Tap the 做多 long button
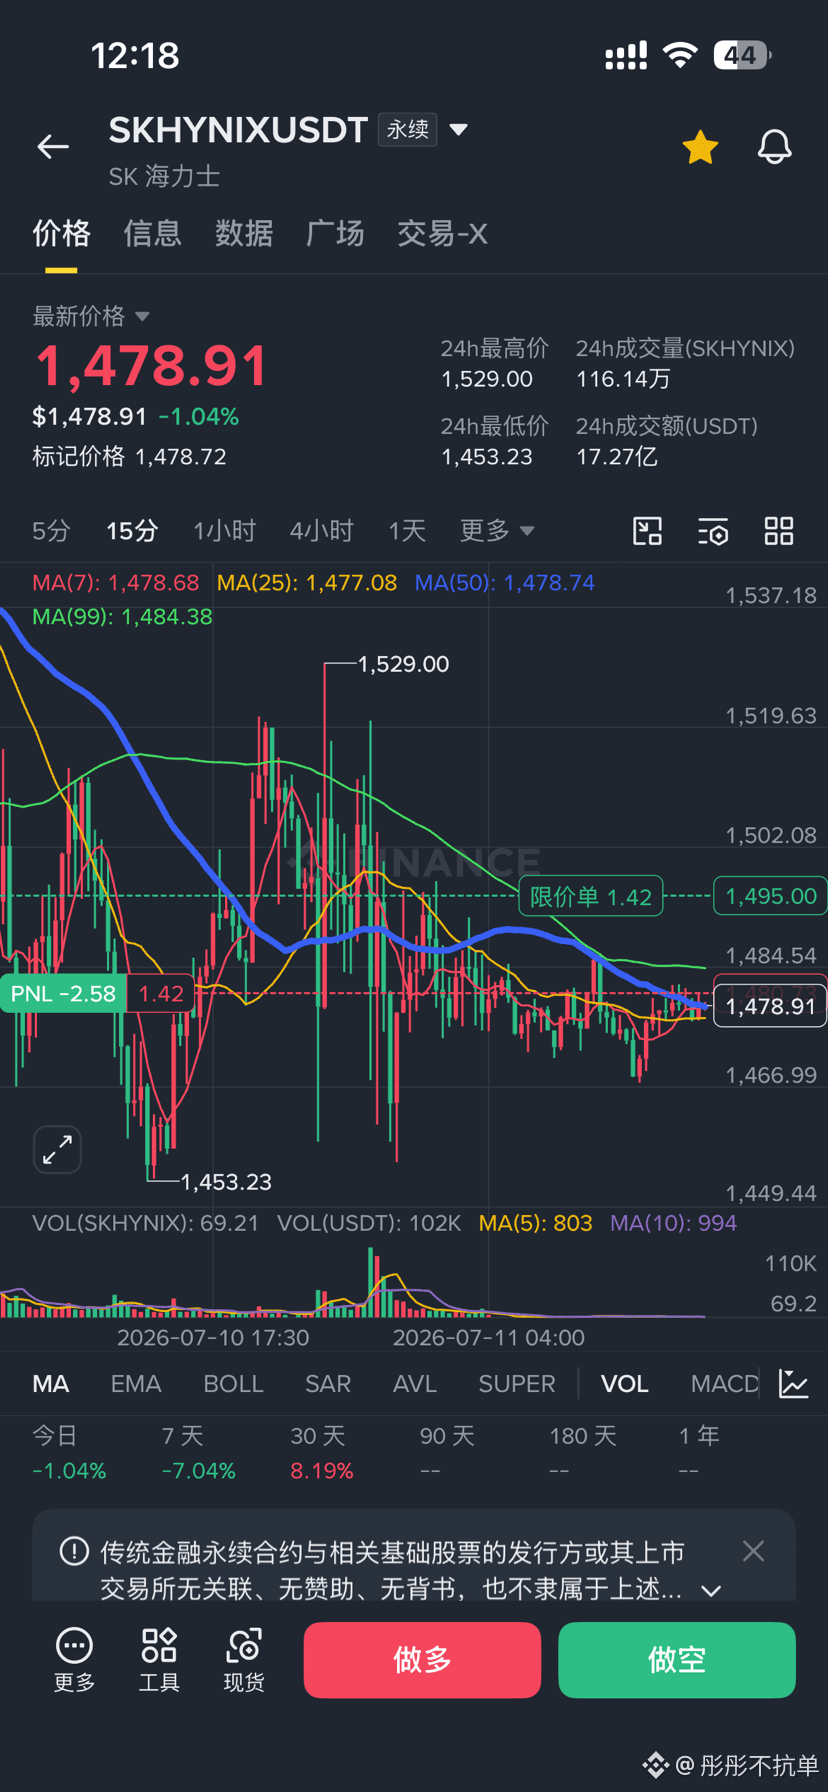This screenshot has width=828, height=1792. click(422, 1660)
